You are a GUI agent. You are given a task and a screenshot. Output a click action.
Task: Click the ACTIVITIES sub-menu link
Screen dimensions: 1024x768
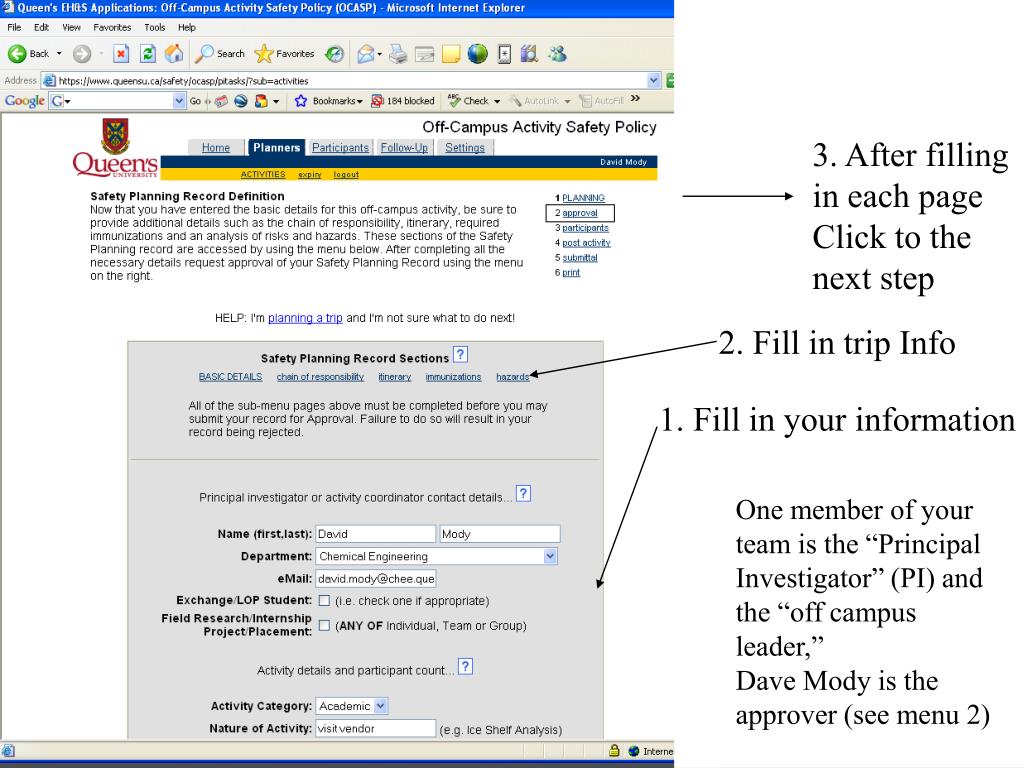pyautogui.click(x=263, y=174)
